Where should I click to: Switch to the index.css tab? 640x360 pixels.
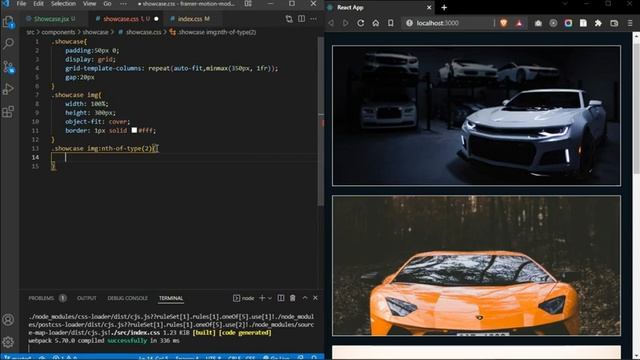click(x=192, y=19)
